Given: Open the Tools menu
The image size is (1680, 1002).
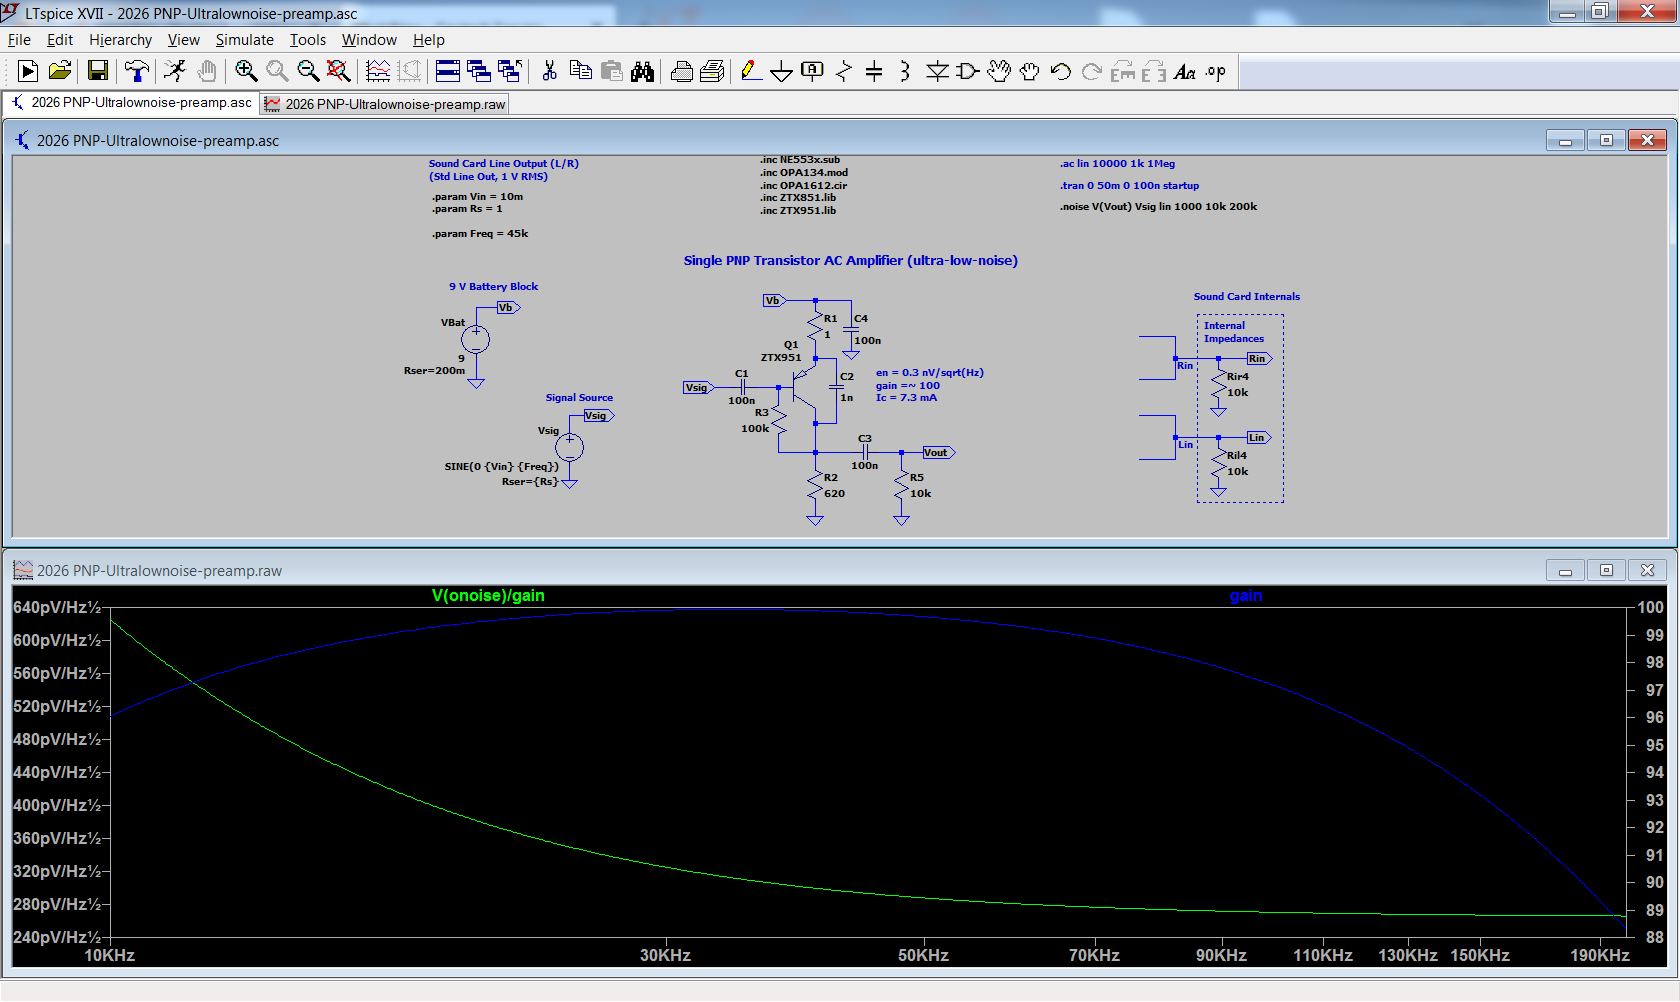Looking at the screenshot, I should [x=308, y=40].
